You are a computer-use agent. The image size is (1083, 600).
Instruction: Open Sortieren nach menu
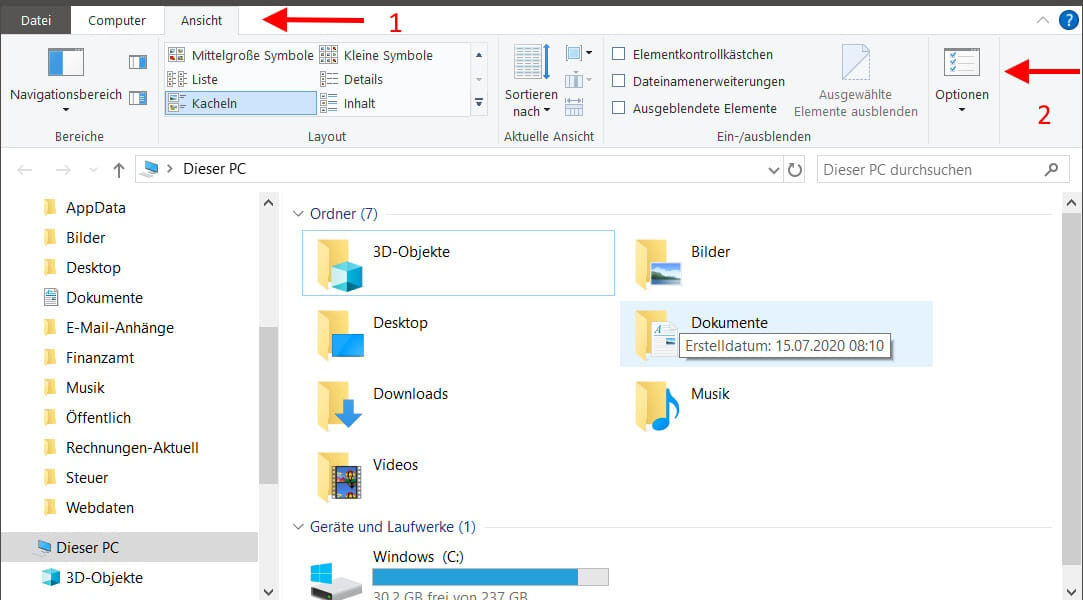pos(531,80)
